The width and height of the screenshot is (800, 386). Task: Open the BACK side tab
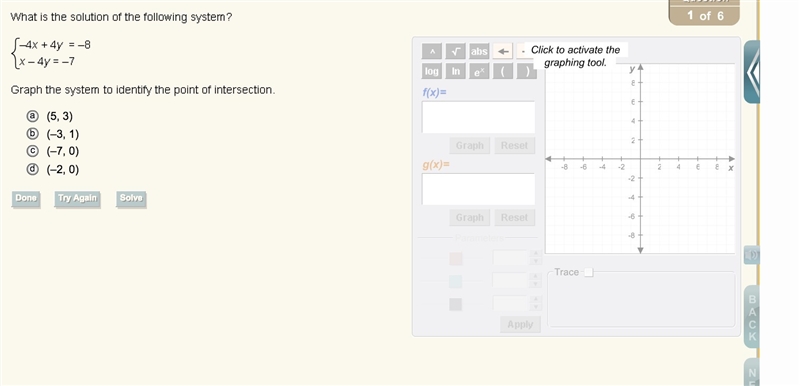[x=752, y=317]
